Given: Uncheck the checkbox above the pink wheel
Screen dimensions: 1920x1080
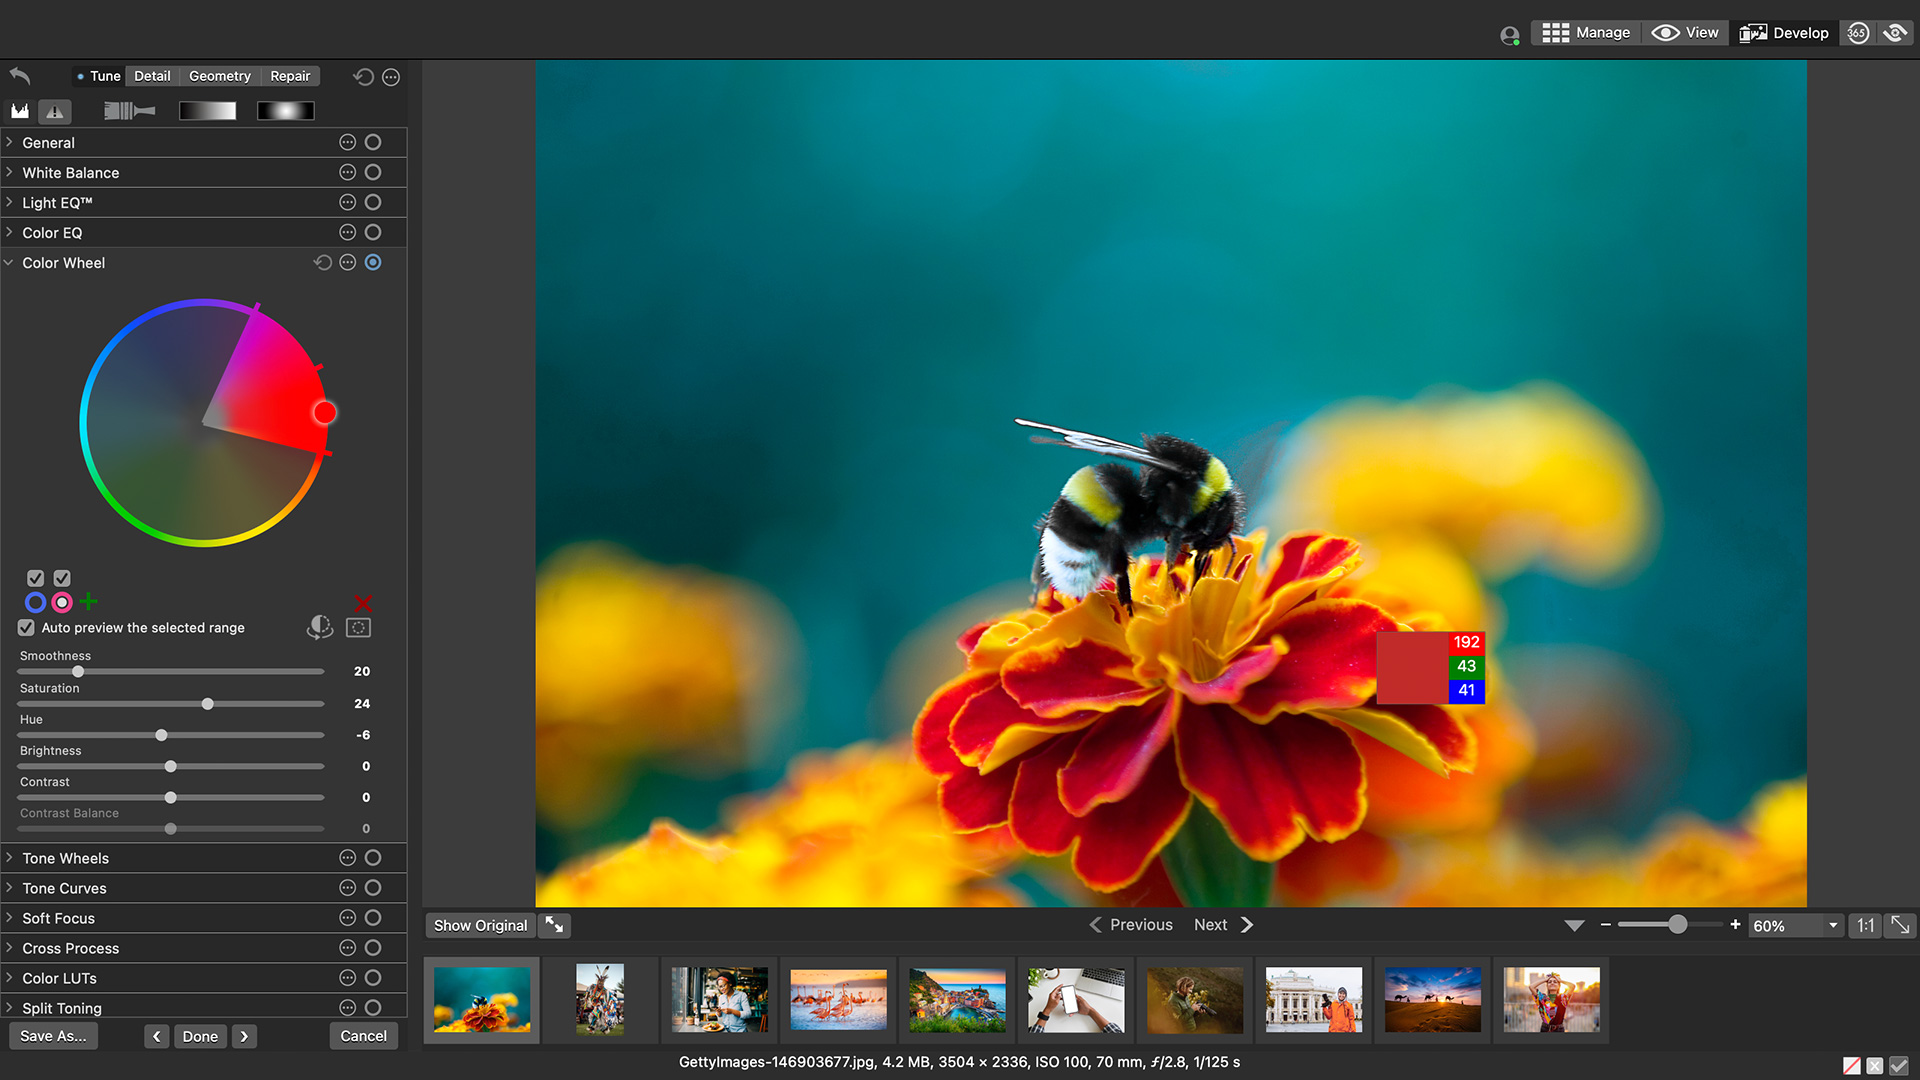Looking at the screenshot, I should click(62, 578).
